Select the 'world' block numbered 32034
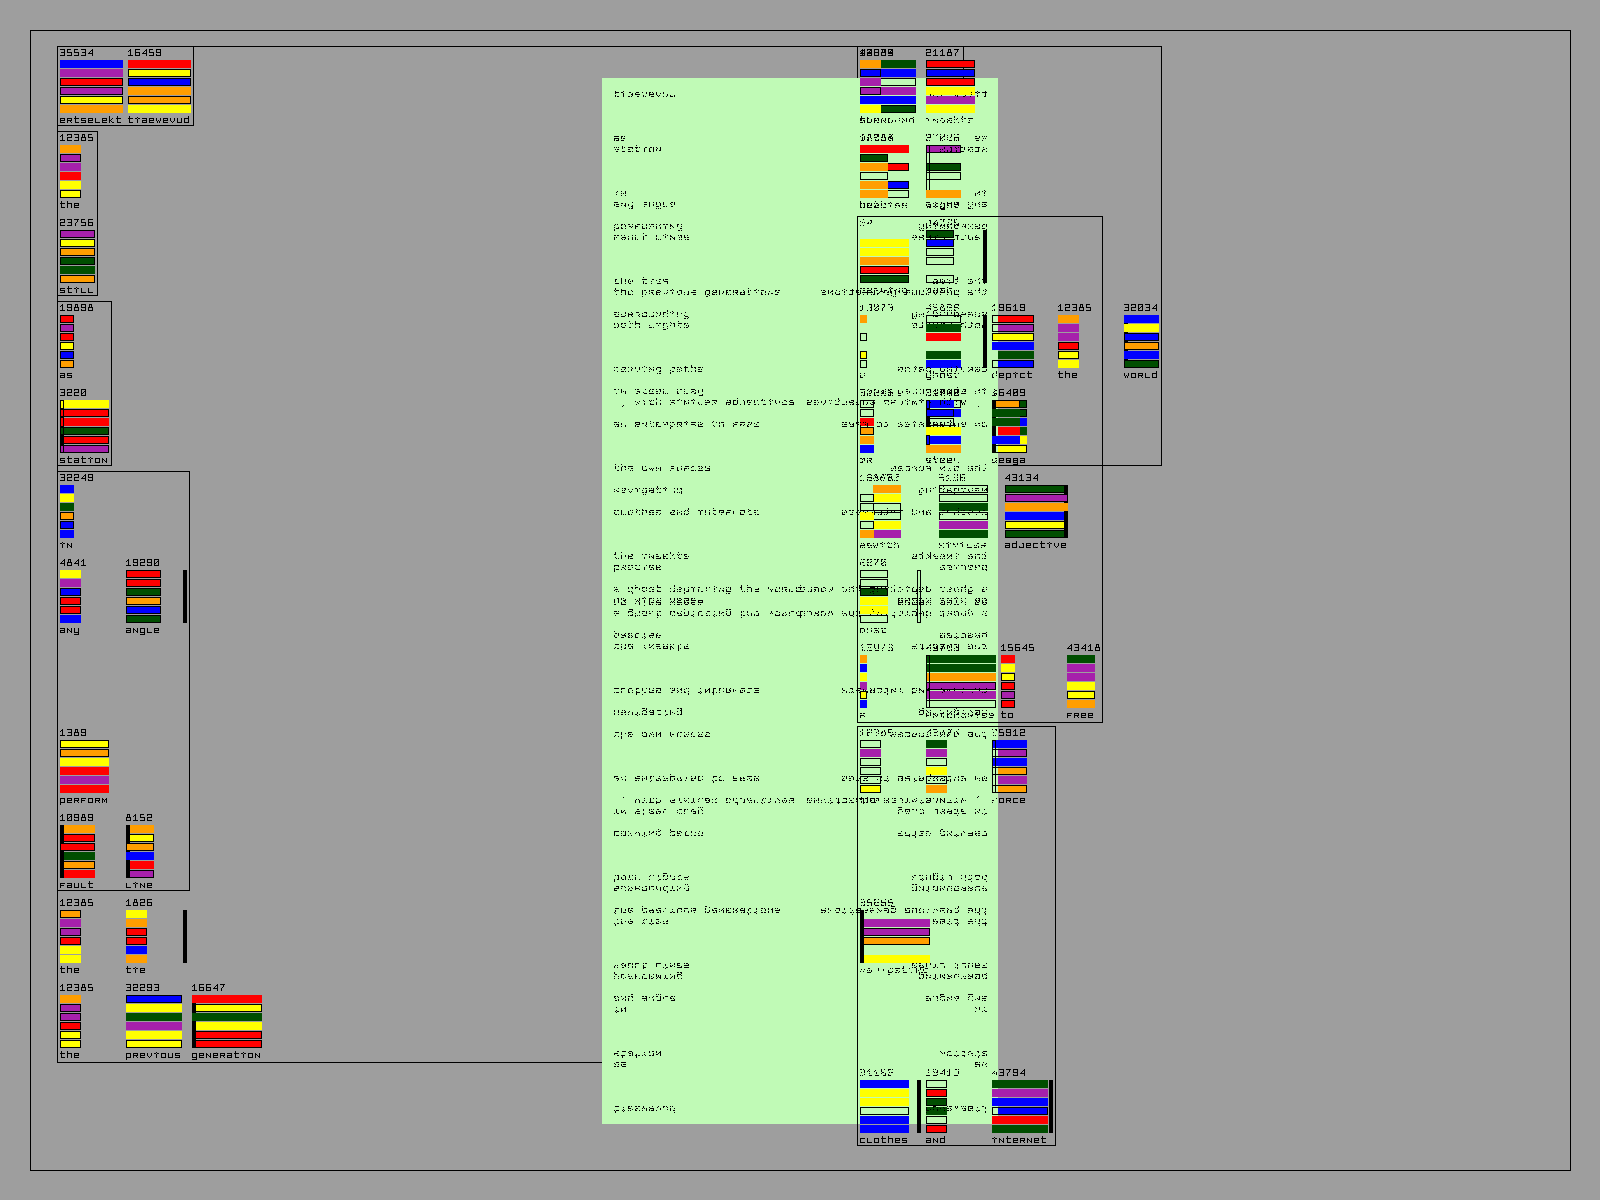 coord(1141,341)
